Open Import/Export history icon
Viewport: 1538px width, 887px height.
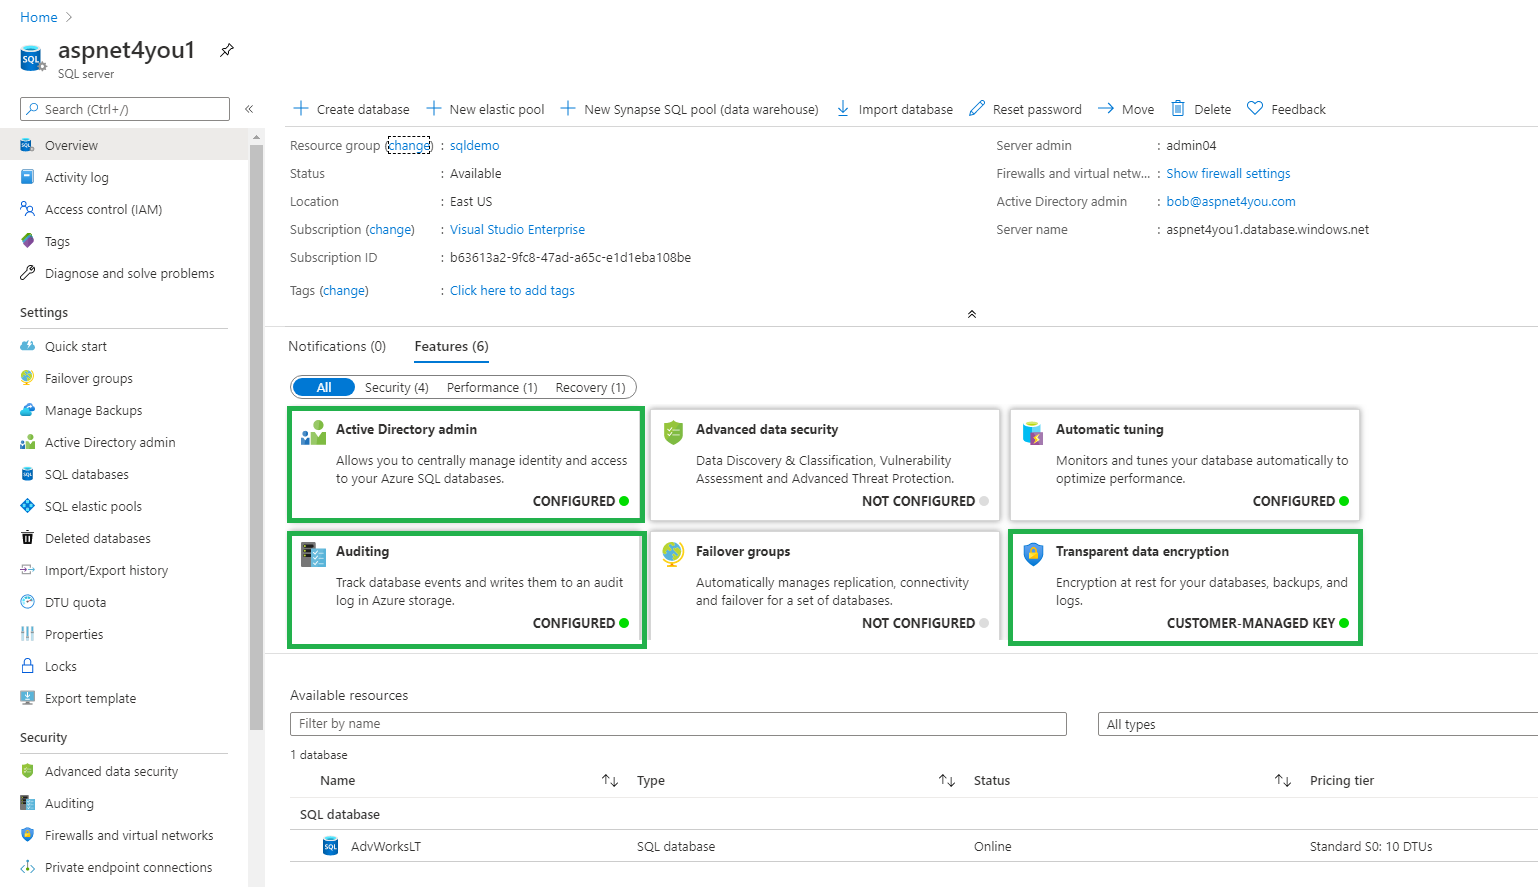[x=27, y=570]
